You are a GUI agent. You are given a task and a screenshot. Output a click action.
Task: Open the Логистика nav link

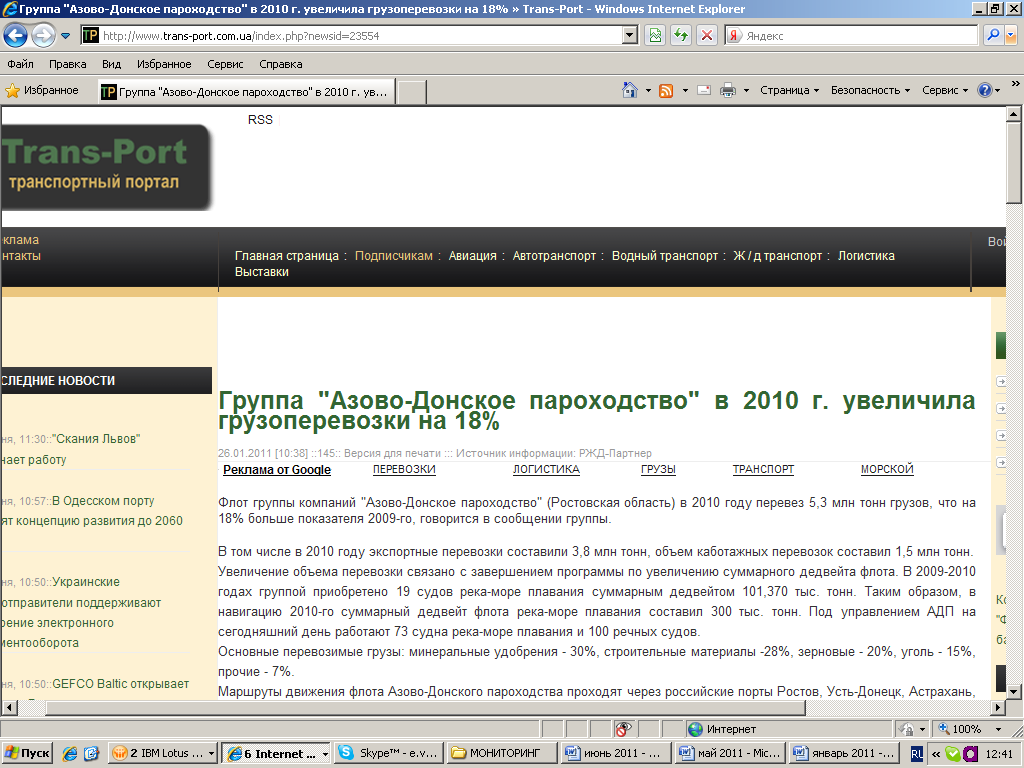pyautogui.click(x=866, y=256)
